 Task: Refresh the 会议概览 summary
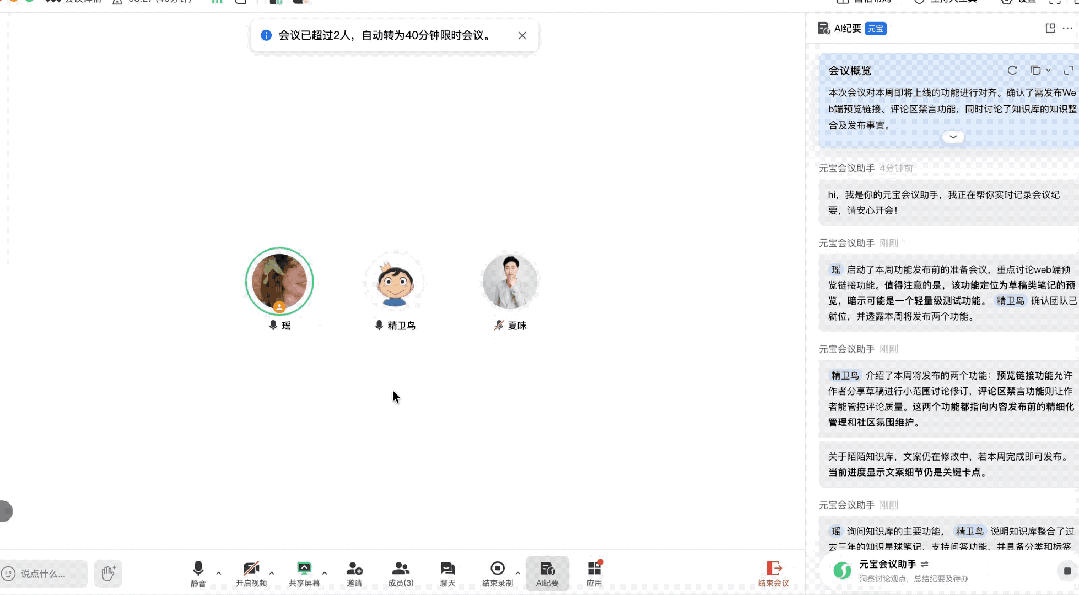coord(1012,70)
